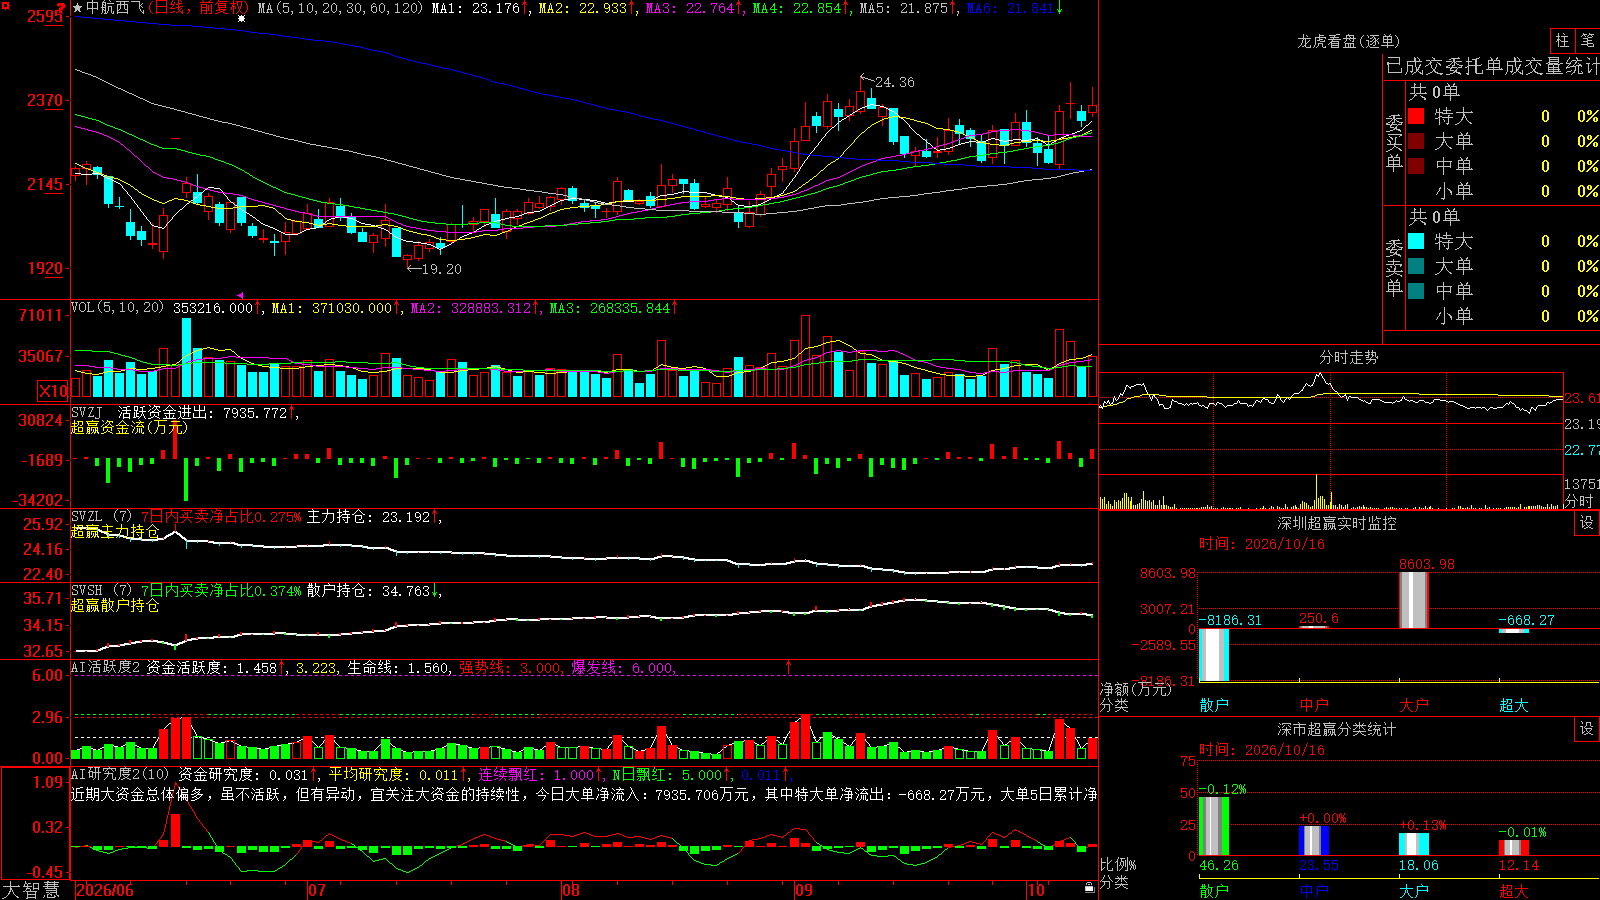Click the 已成交委托单成交量统计 header
The height and width of the screenshot is (900, 1600).
(1492, 66)
